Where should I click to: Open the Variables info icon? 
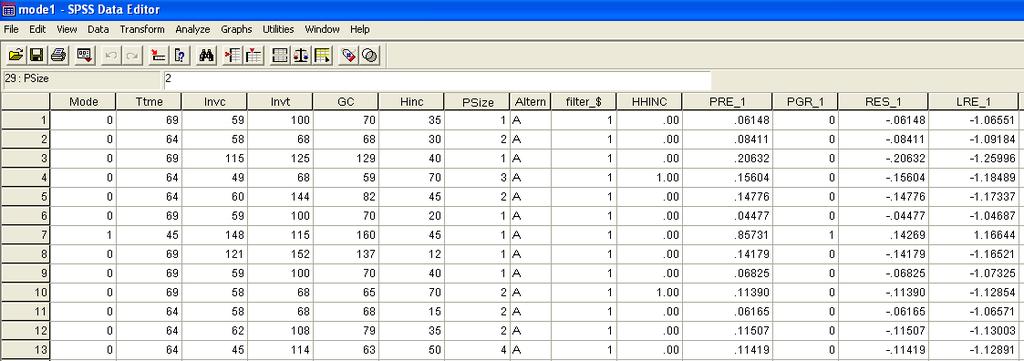(x=180, y=55)
